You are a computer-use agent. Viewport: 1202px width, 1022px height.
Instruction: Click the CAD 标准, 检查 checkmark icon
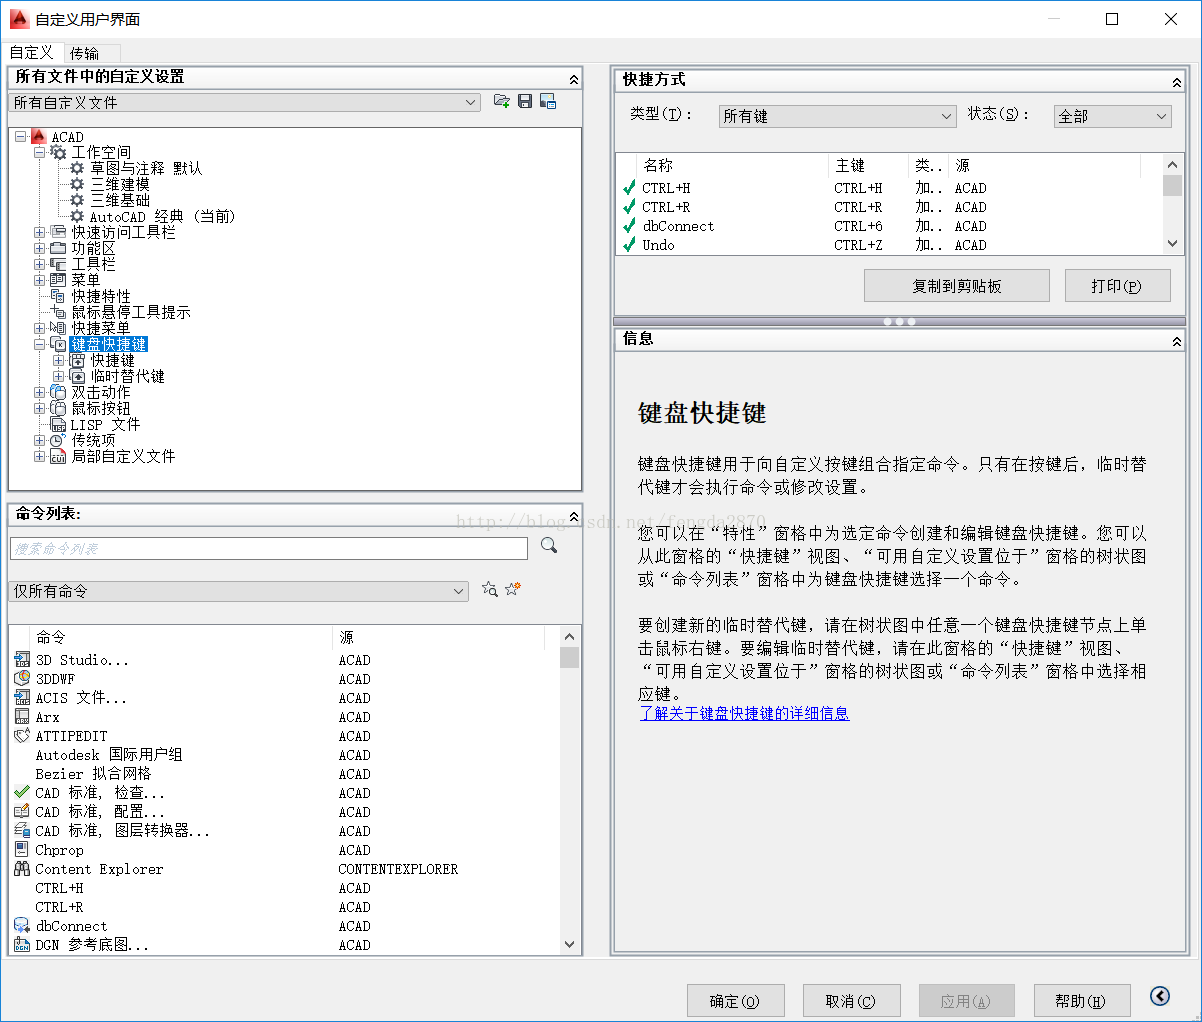(x=22, y=793)
